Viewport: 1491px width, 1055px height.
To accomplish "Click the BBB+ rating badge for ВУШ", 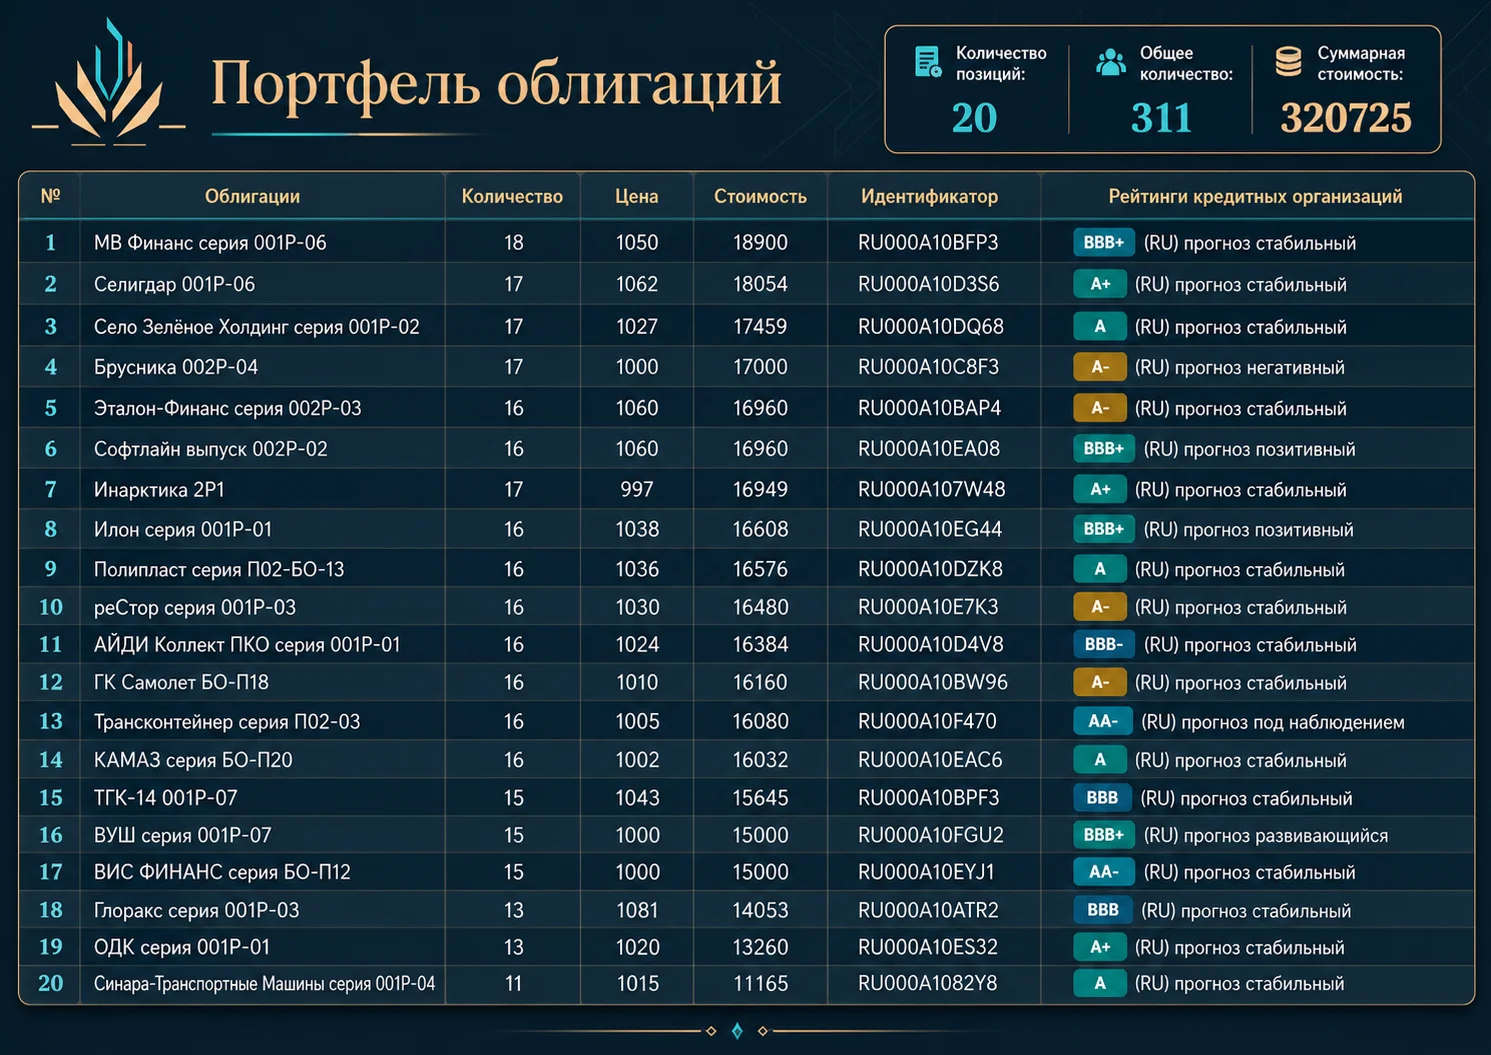I will (1104, 835).
